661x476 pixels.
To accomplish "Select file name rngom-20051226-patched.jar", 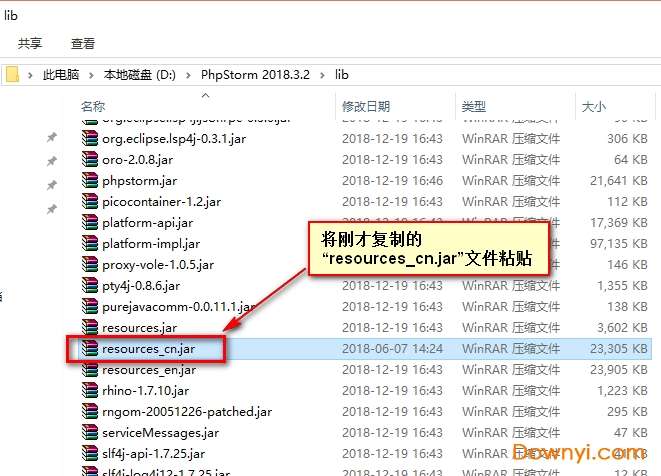I will [187, 412].
